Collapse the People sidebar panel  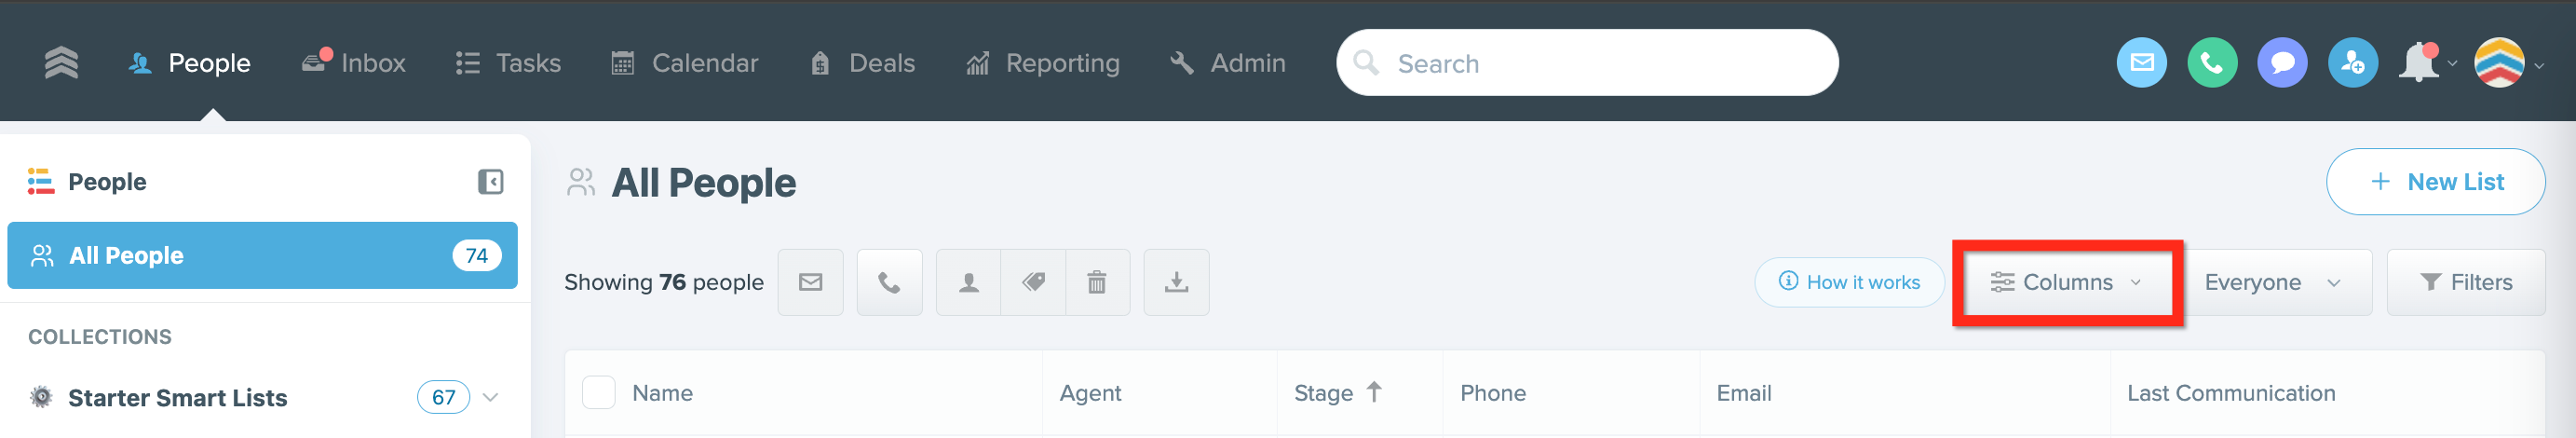[490, 182]
